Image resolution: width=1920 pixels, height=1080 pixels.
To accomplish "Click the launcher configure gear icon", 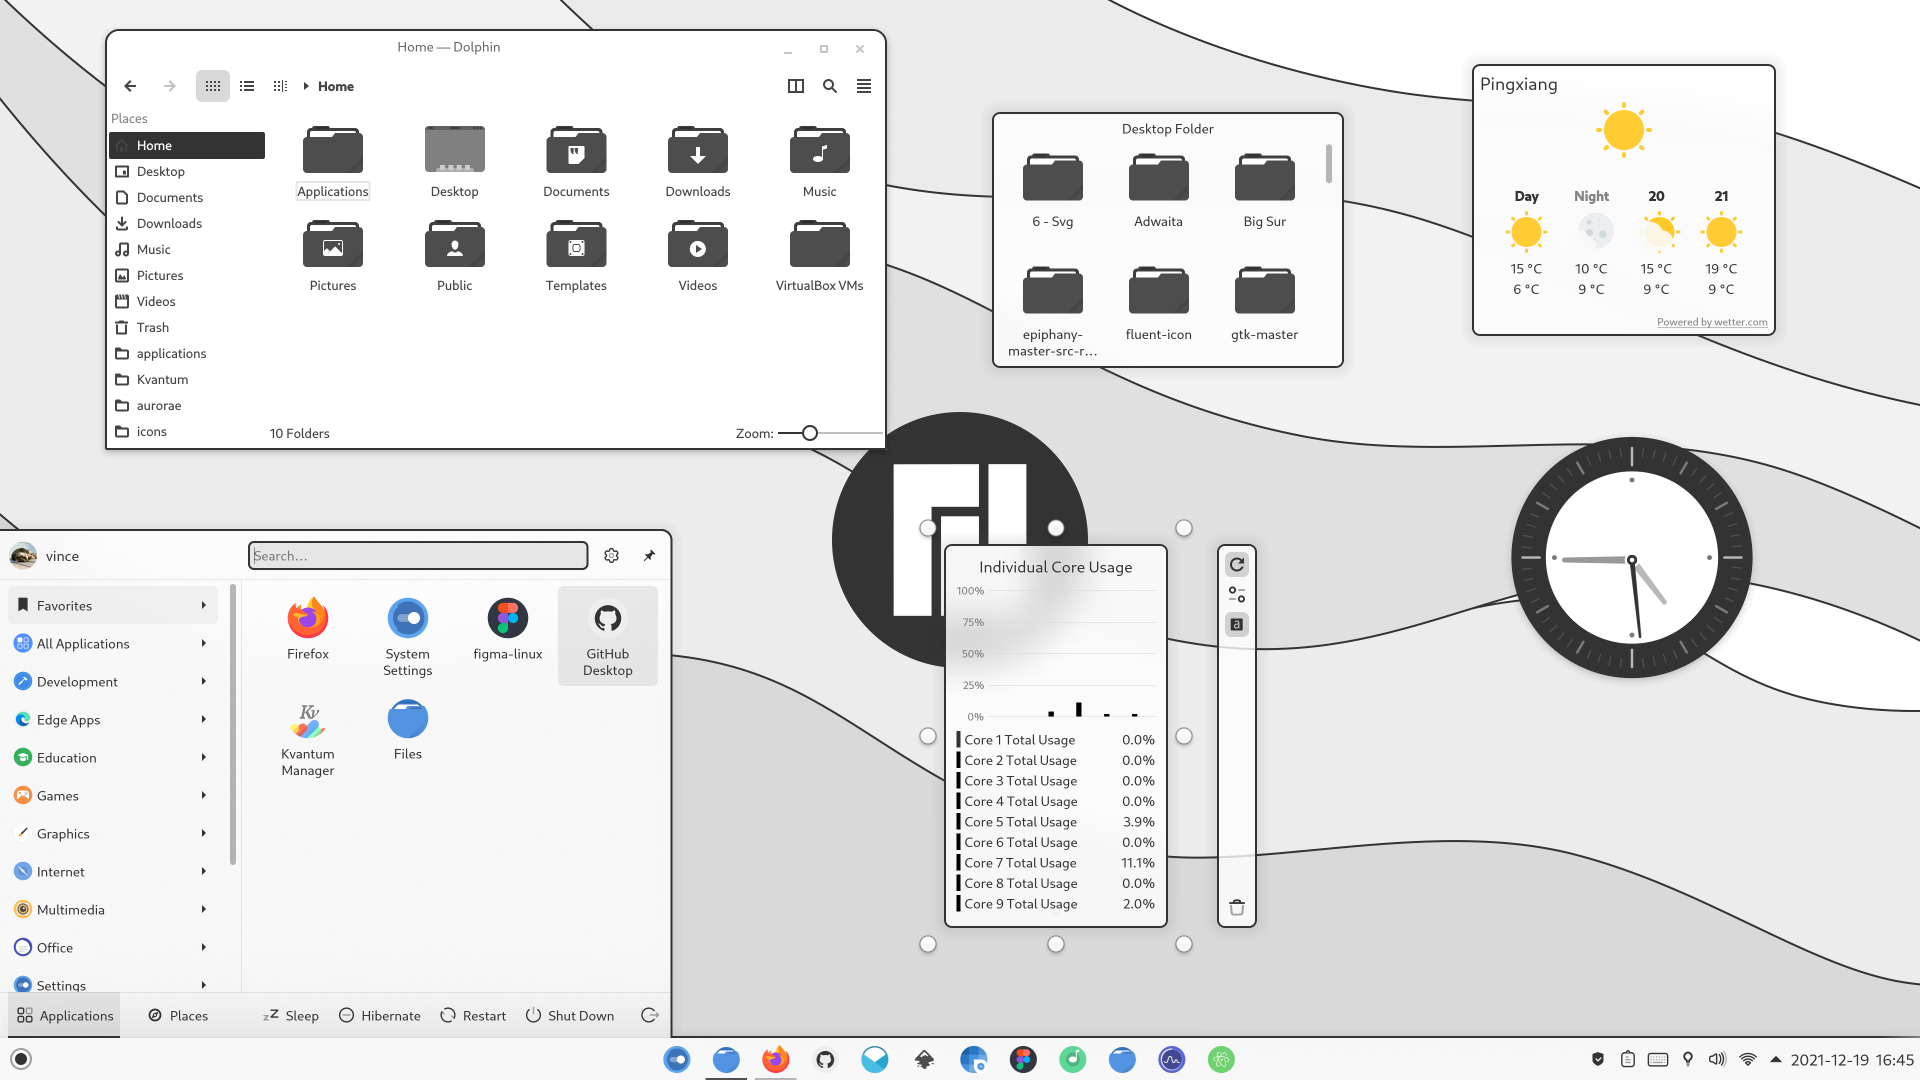I will pos(612,556).
